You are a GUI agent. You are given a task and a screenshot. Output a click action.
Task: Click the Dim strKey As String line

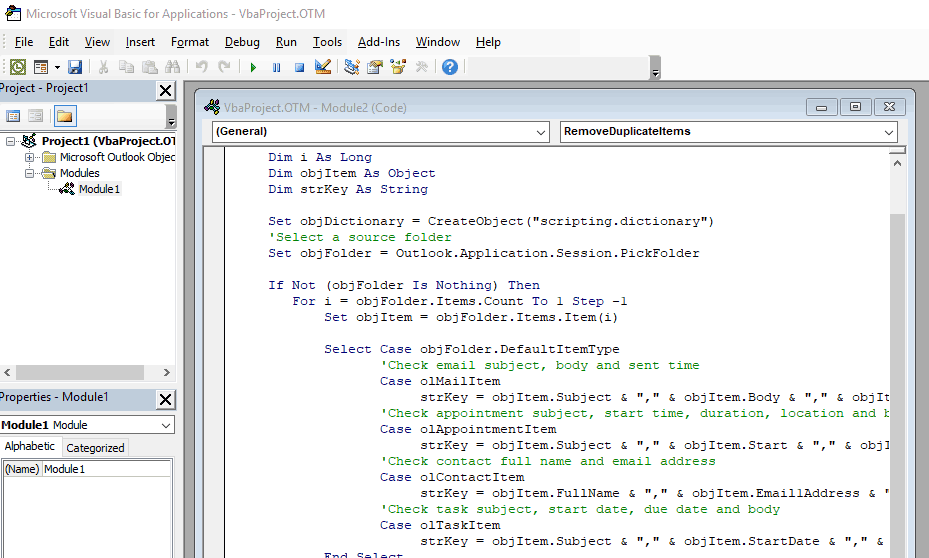click(x=348, y=189)
